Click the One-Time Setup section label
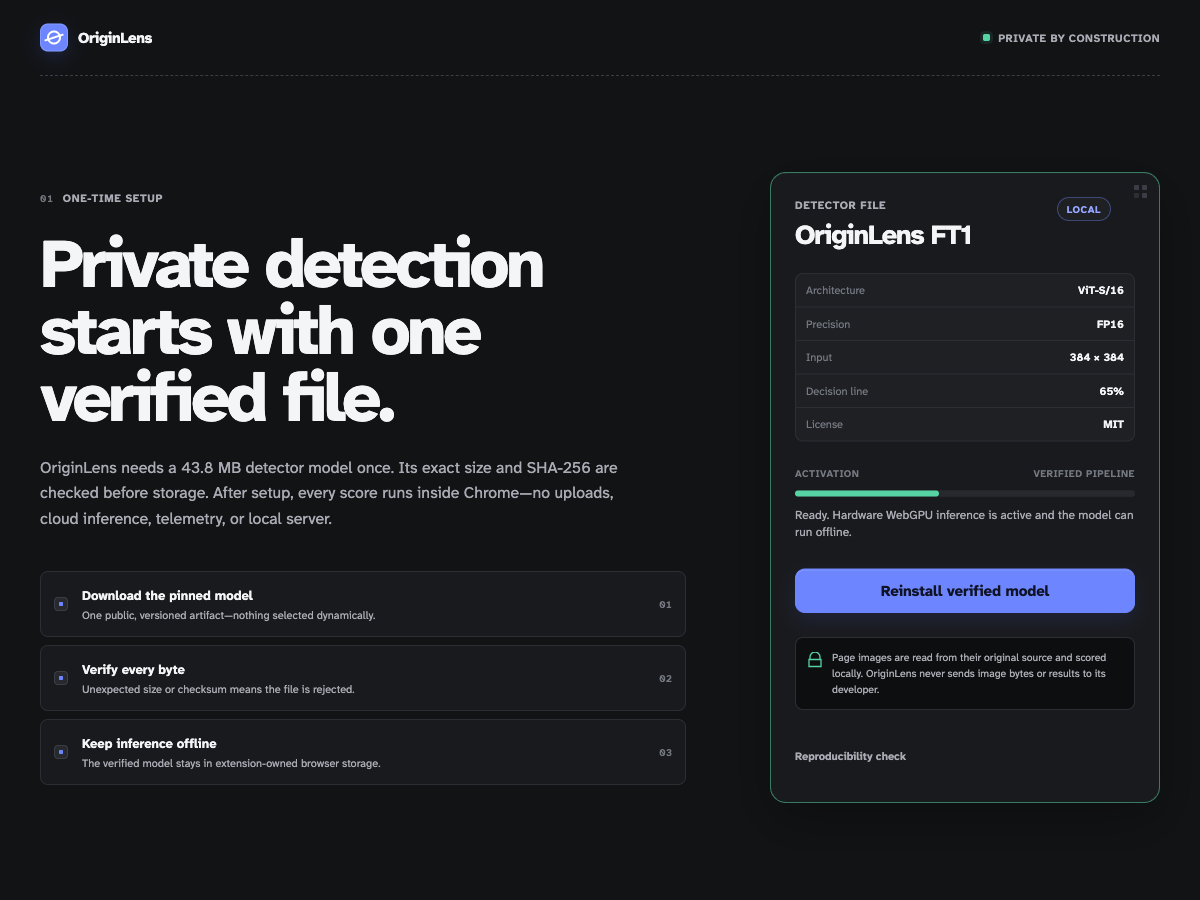Image resolution: width=1200 pixels, height=900 pixels. pos(112,198)
